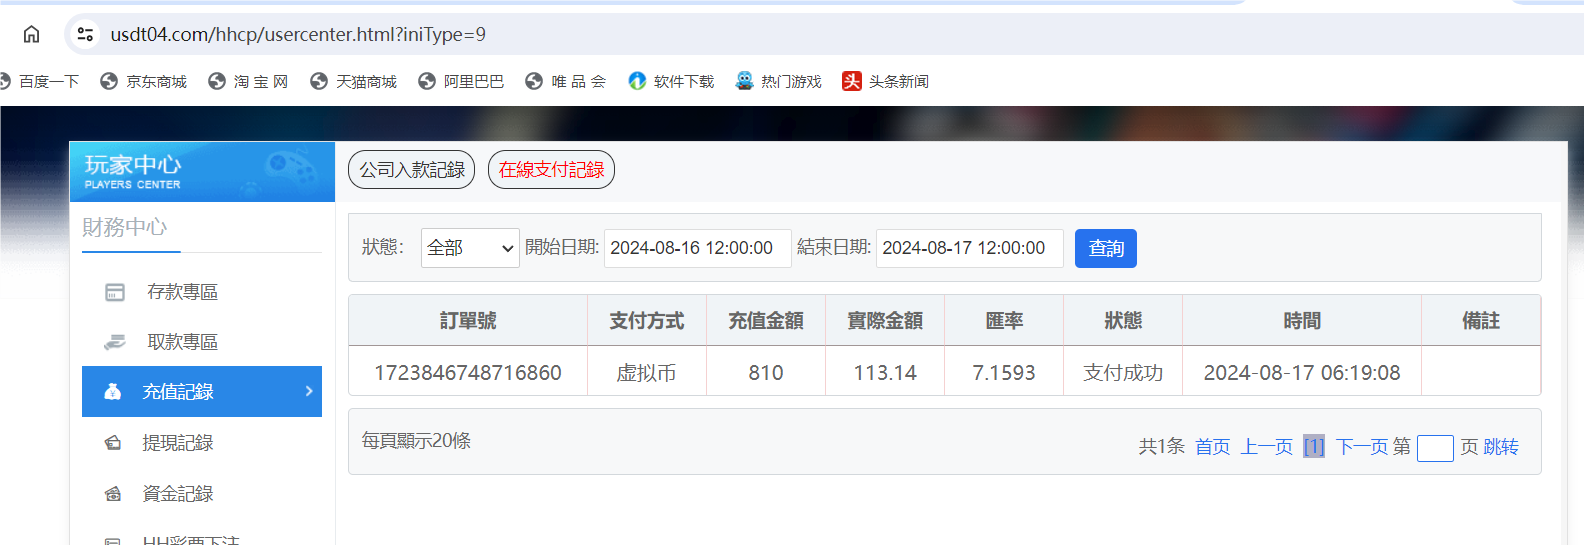Image resolution: width=1584 pixels, height=545 pixels.
Task: Open the 唯品会 bookmark
Action: (566, 81)
